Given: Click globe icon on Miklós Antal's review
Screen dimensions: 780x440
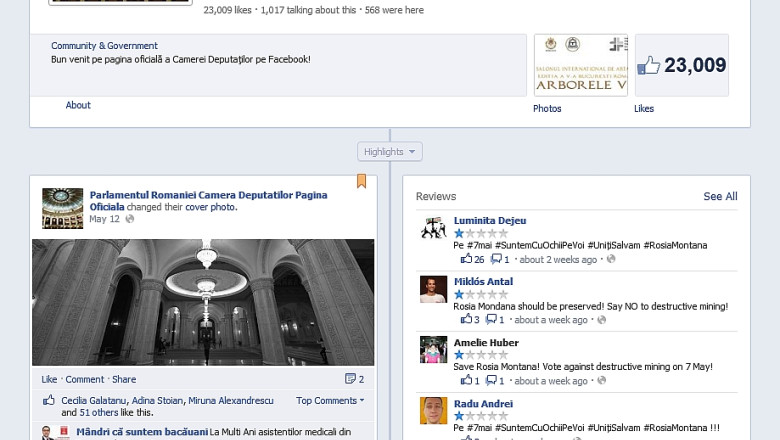Looking at the screenshot, I should point(601,320).
